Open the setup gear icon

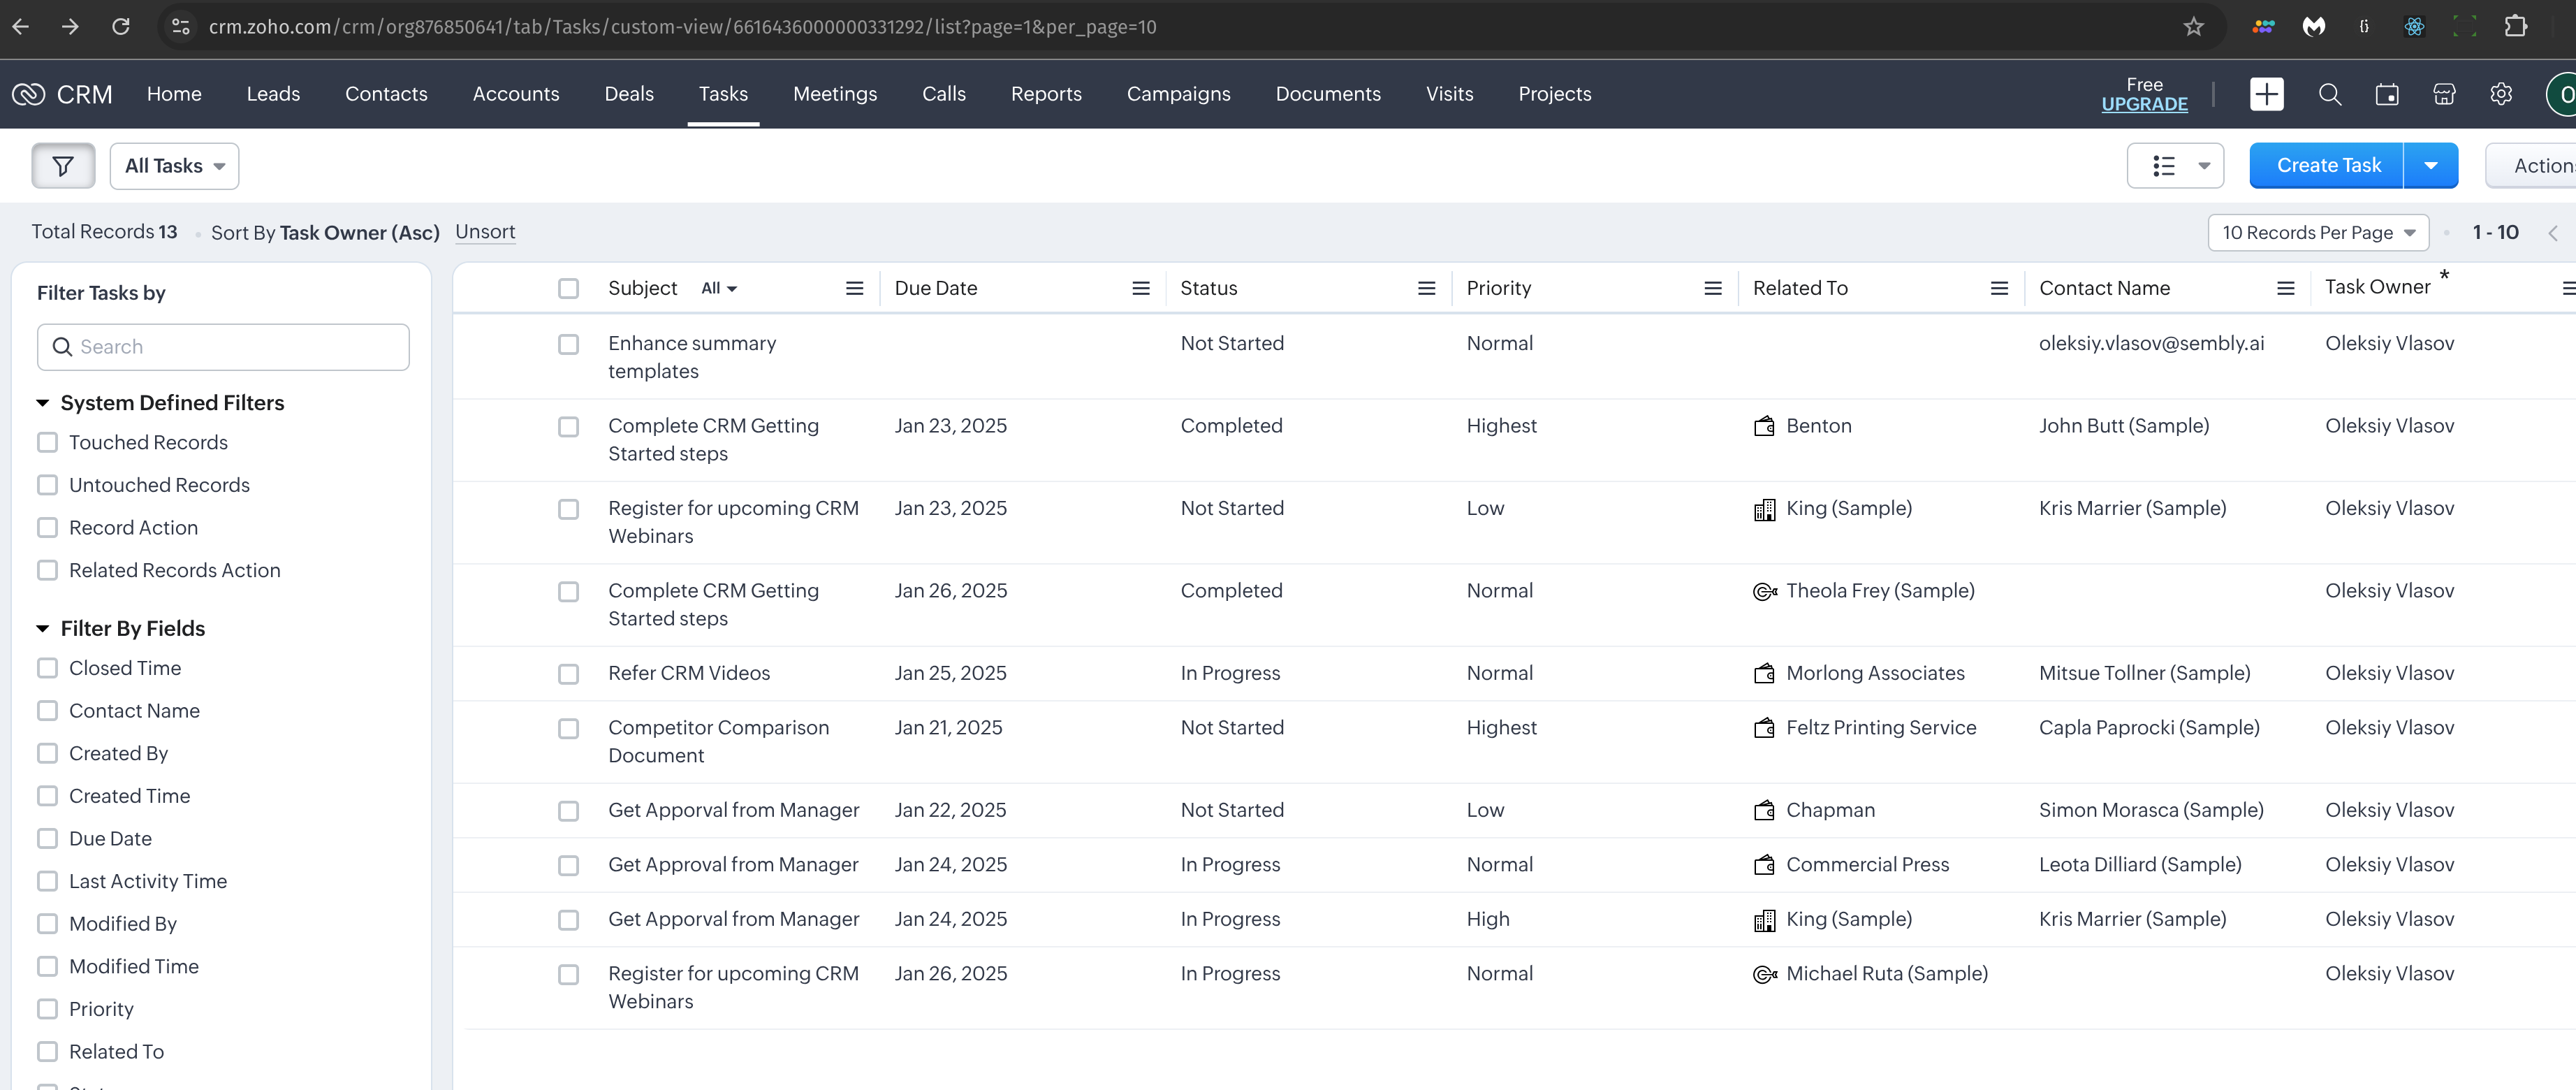[2501, 94]
